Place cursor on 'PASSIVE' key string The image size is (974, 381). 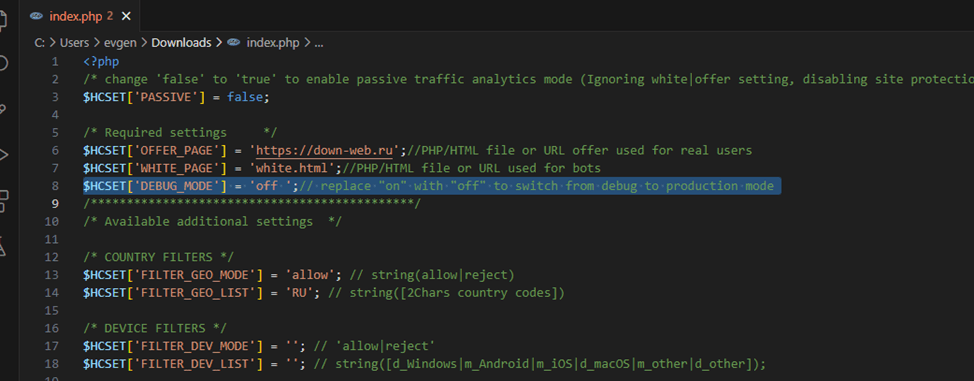click(166, 97)
